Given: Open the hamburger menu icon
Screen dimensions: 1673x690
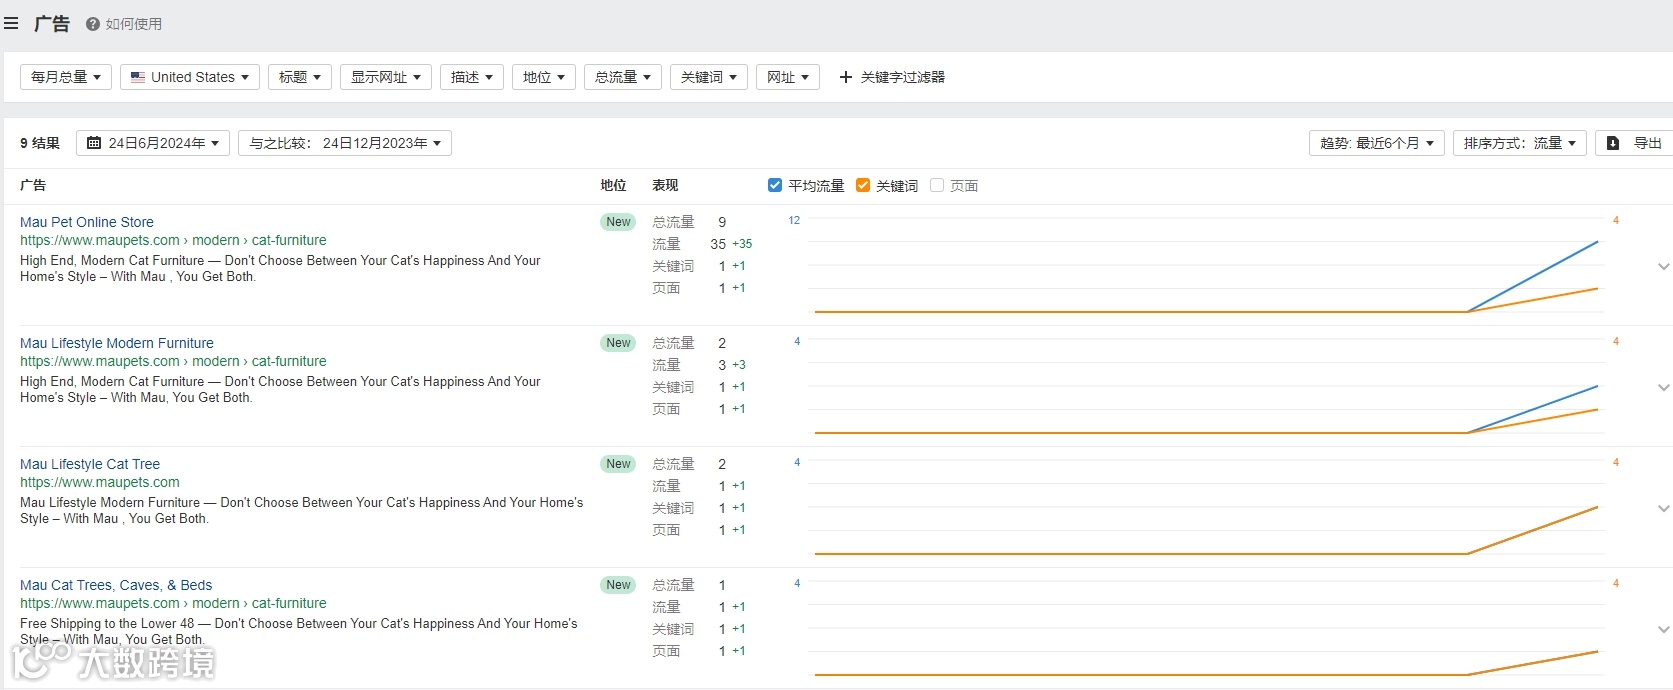Looking at the screenshot, I should (11, 23).
